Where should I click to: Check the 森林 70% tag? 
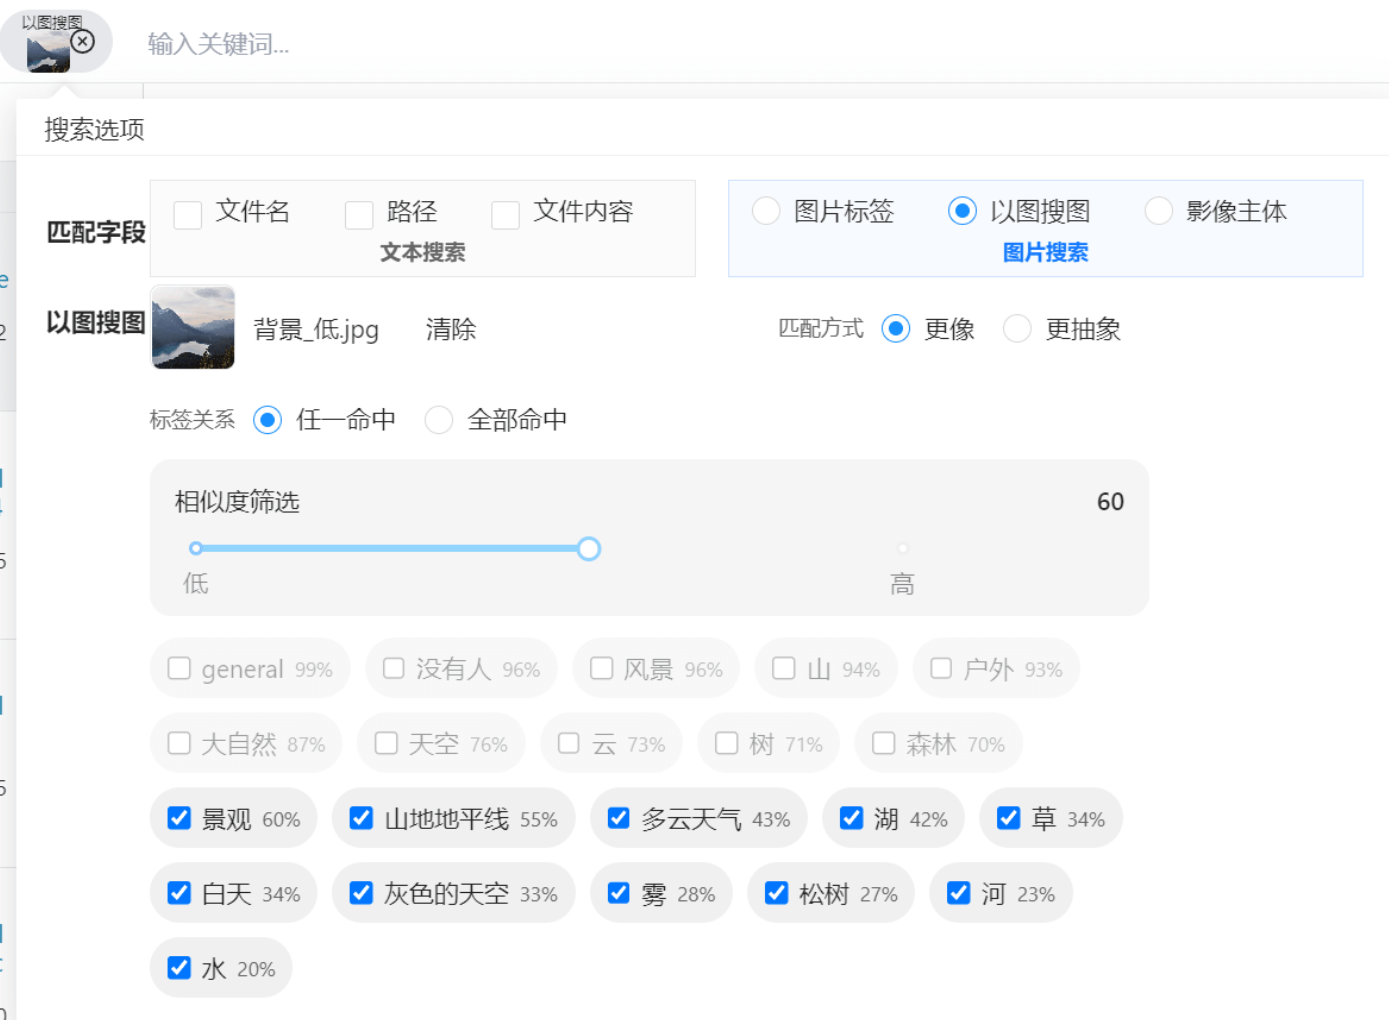click(x=883, y=743)
